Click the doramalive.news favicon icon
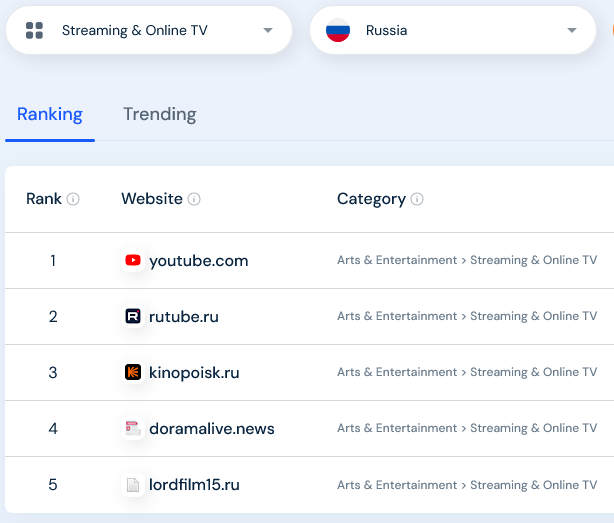The image size is (614, 523). tap(133, 428)
